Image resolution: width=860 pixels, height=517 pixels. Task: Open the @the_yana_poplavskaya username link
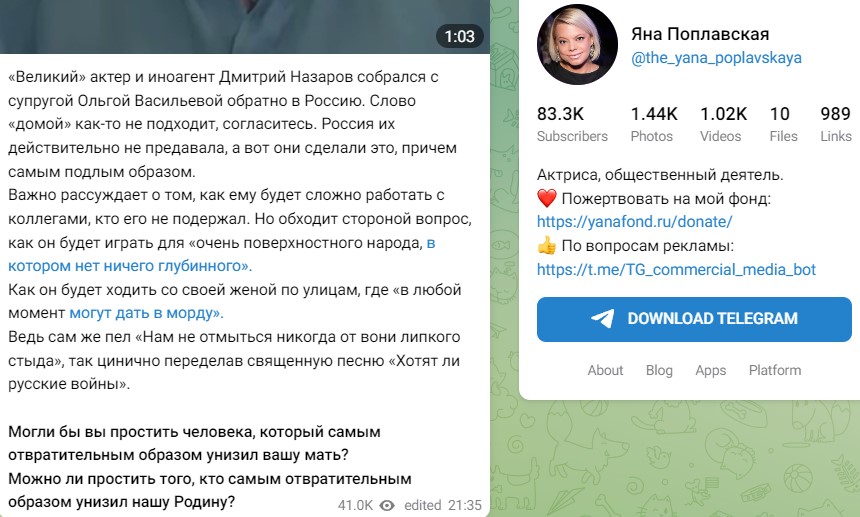(x=716, y=58)
